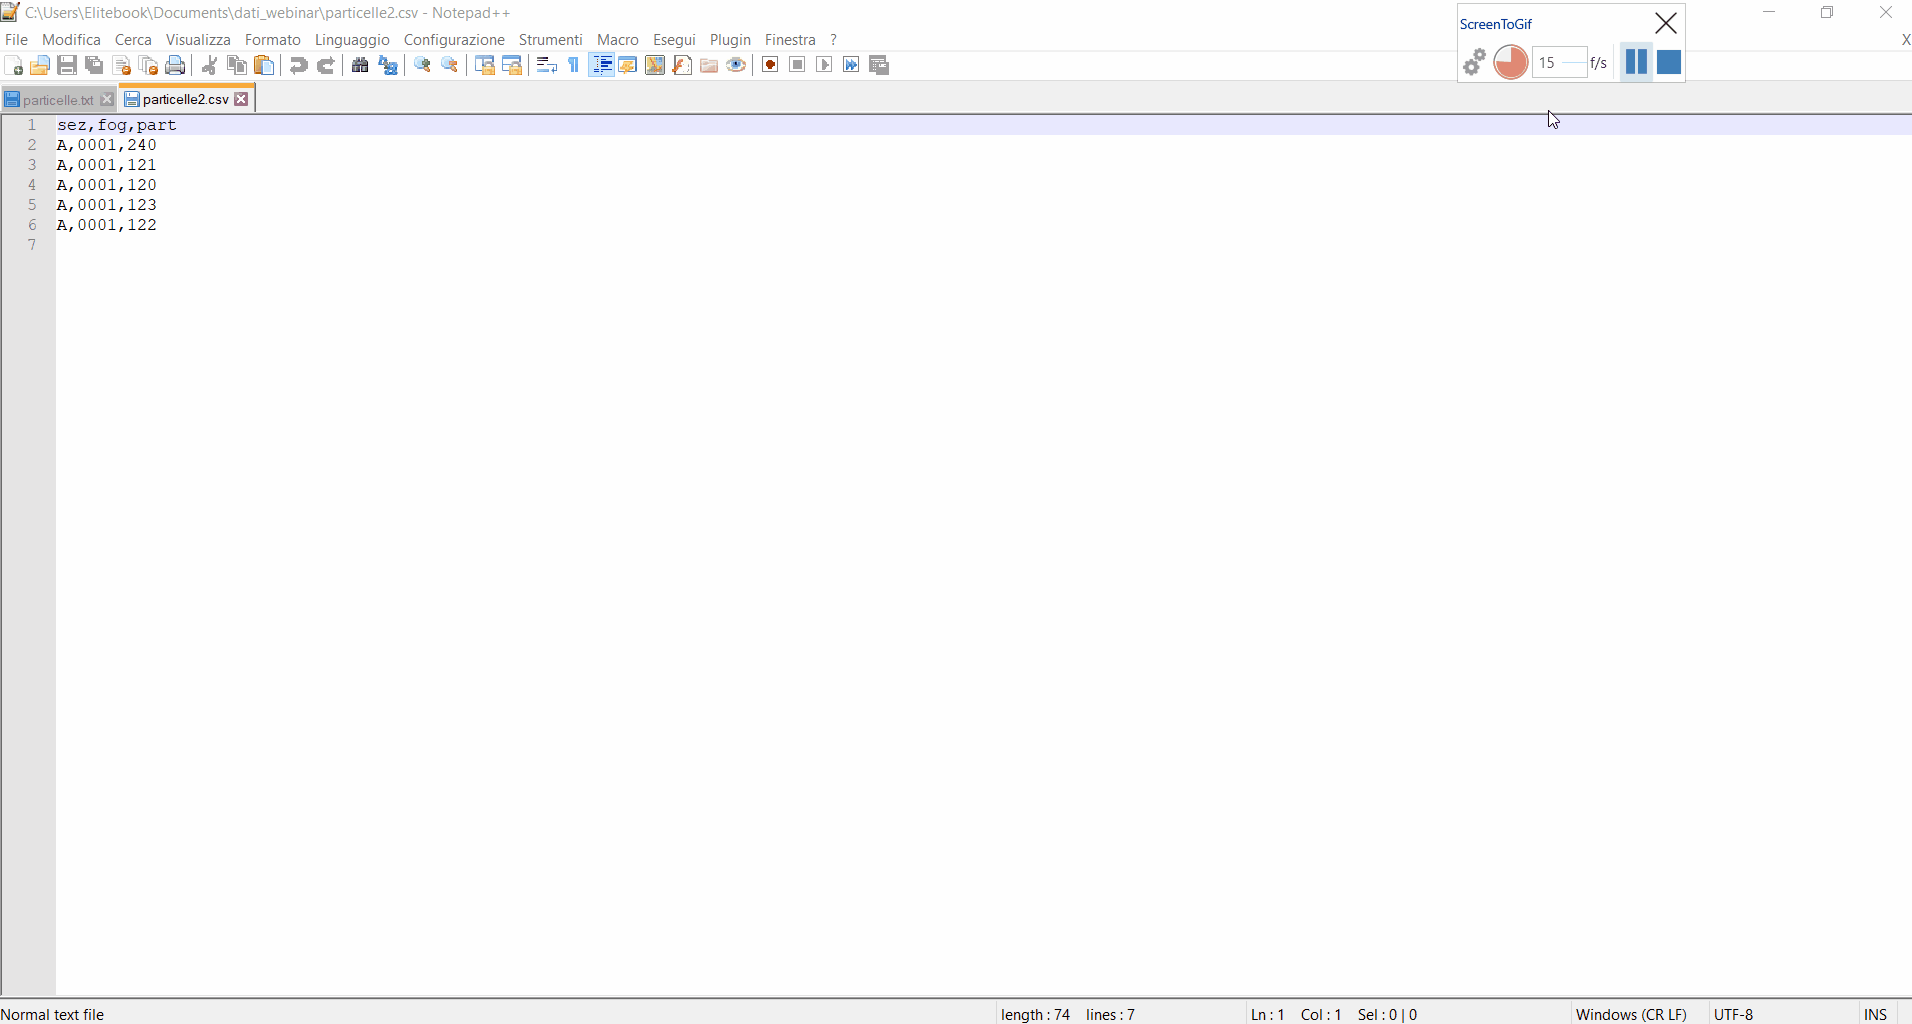Click the Copy icon in the toolbar
Image resolution: width=1912 pixels, height=1024 pixels.
point(237,65)
